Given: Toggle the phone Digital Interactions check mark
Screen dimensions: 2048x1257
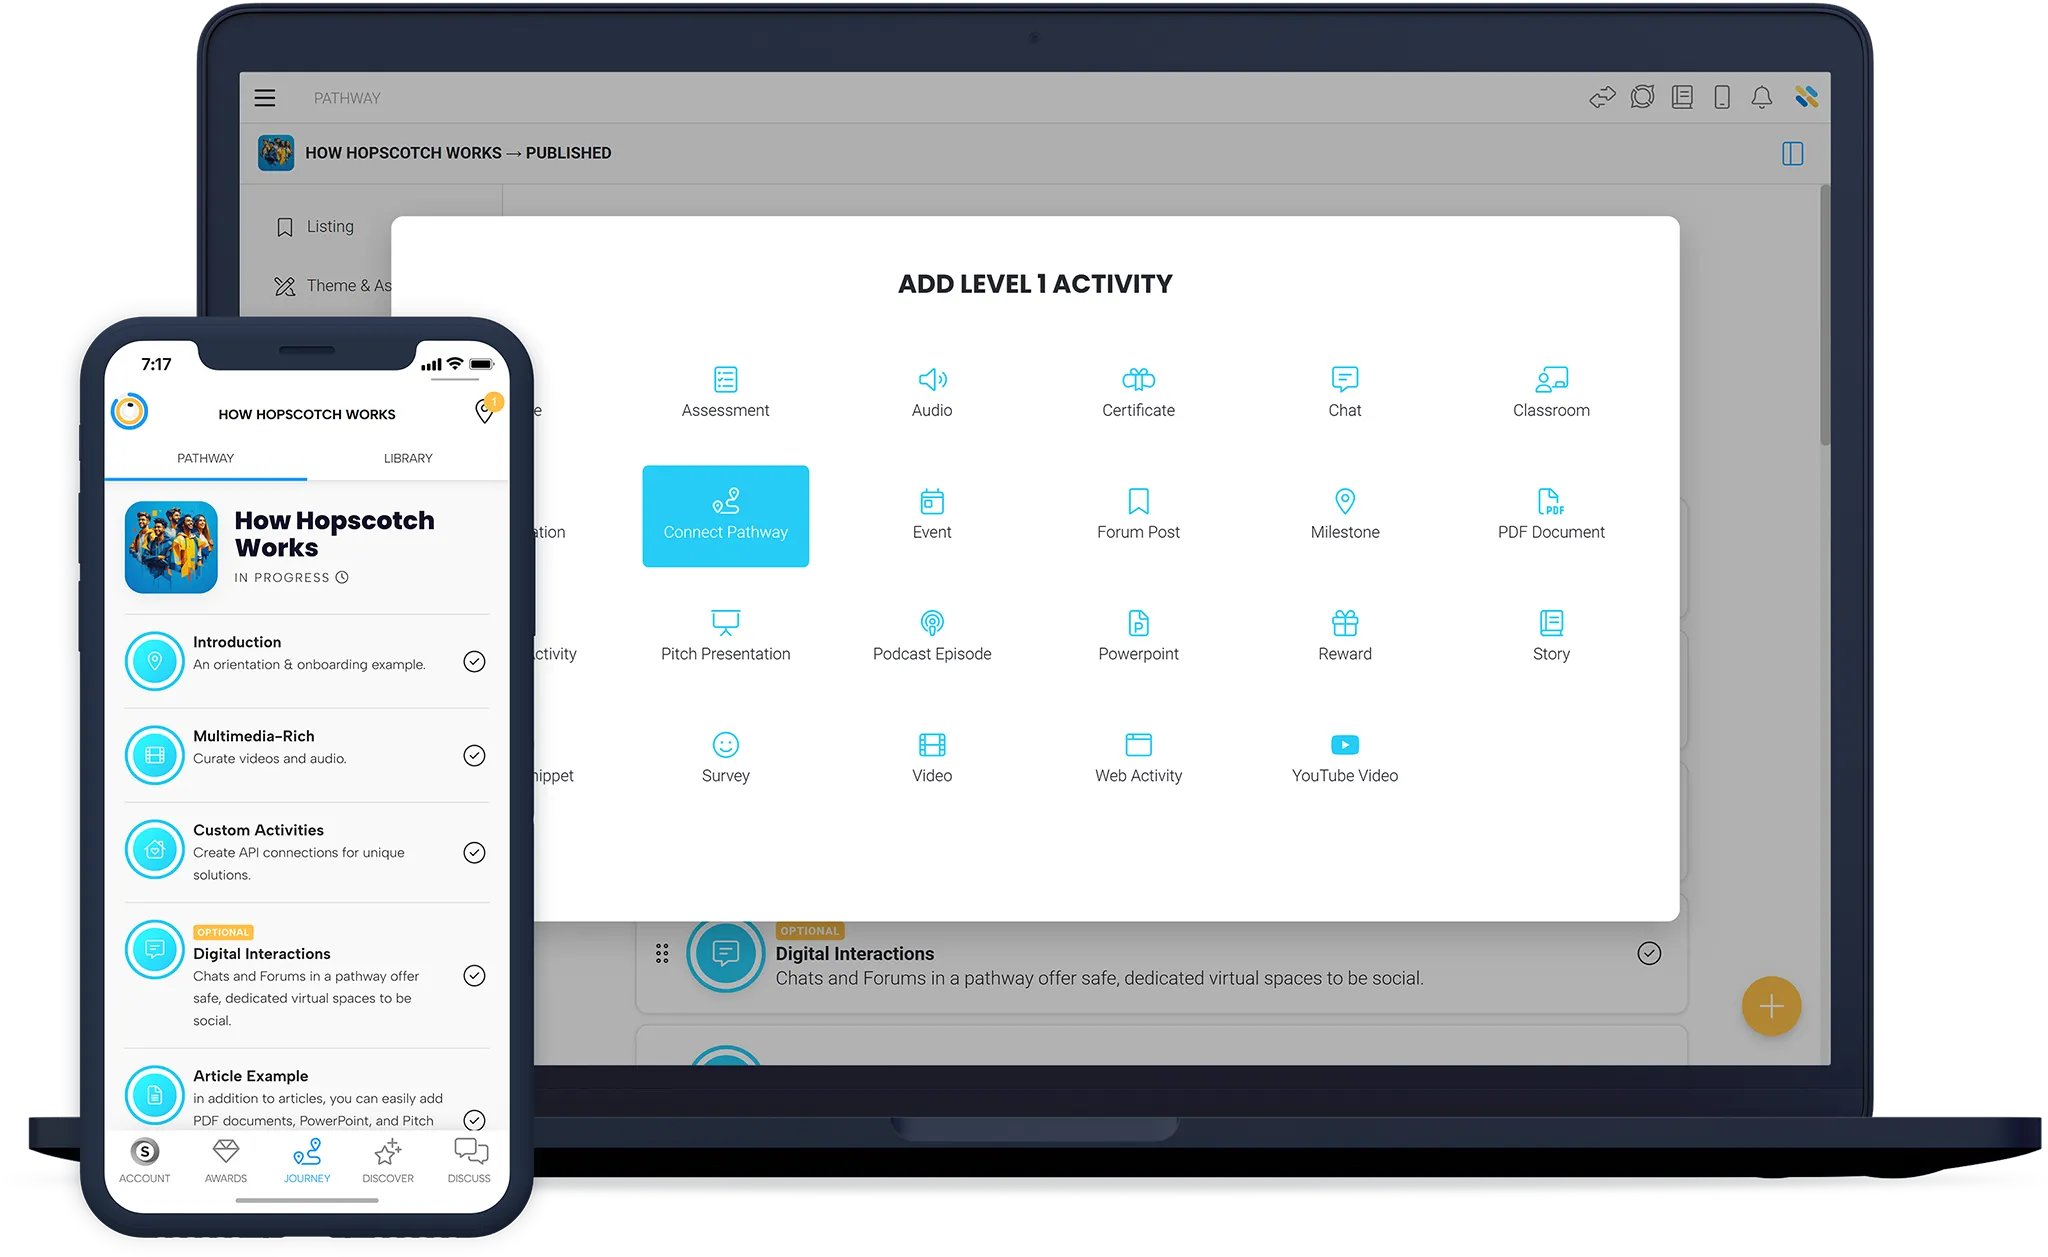Looking at the screenshot, I should 474,976.
